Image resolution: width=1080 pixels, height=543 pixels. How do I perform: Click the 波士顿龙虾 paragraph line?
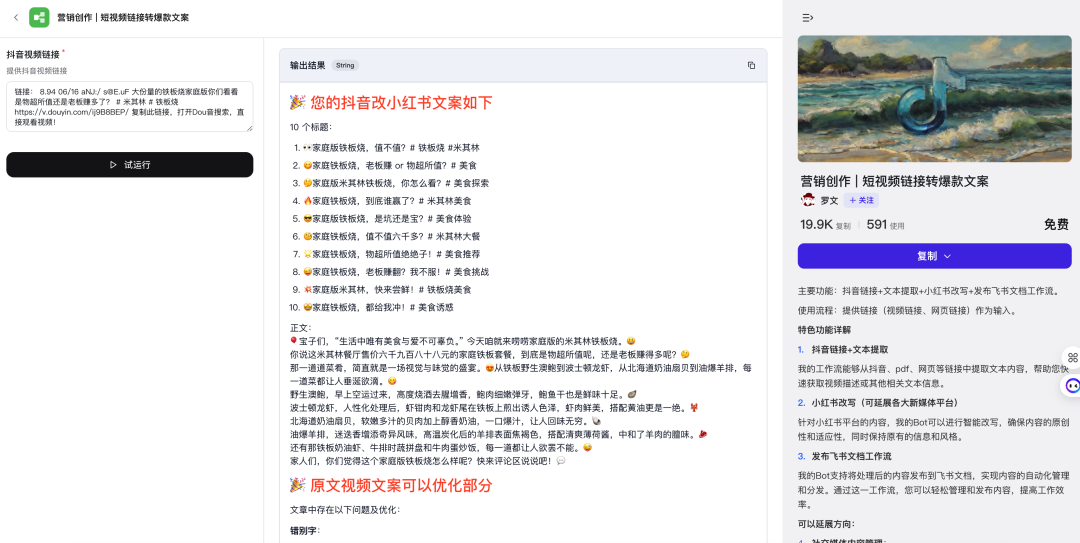(x=495, y=408)
